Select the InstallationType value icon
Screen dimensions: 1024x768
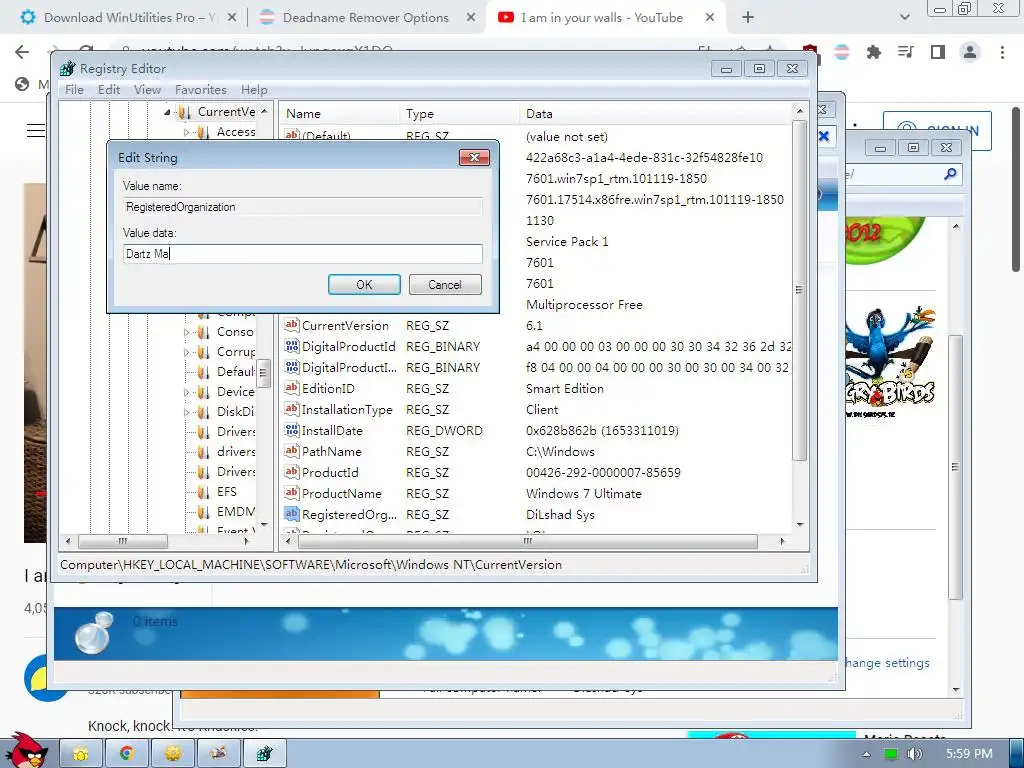(291, 409)
